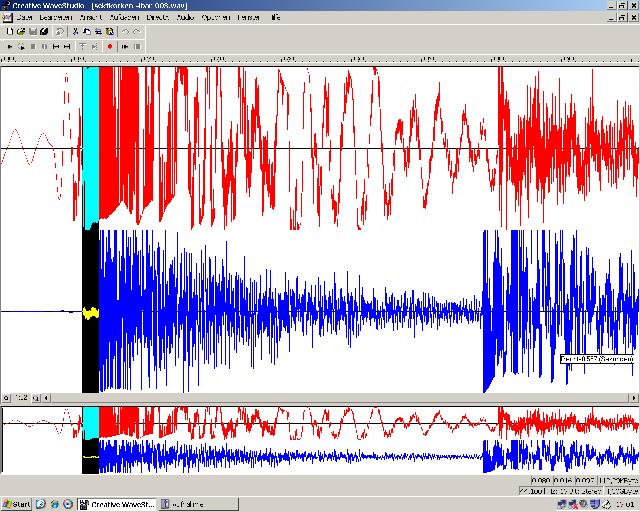Click the selection highlight in overview pane
Image resolution: width=640 pixels, height=512 pixels.
(91, 440)
